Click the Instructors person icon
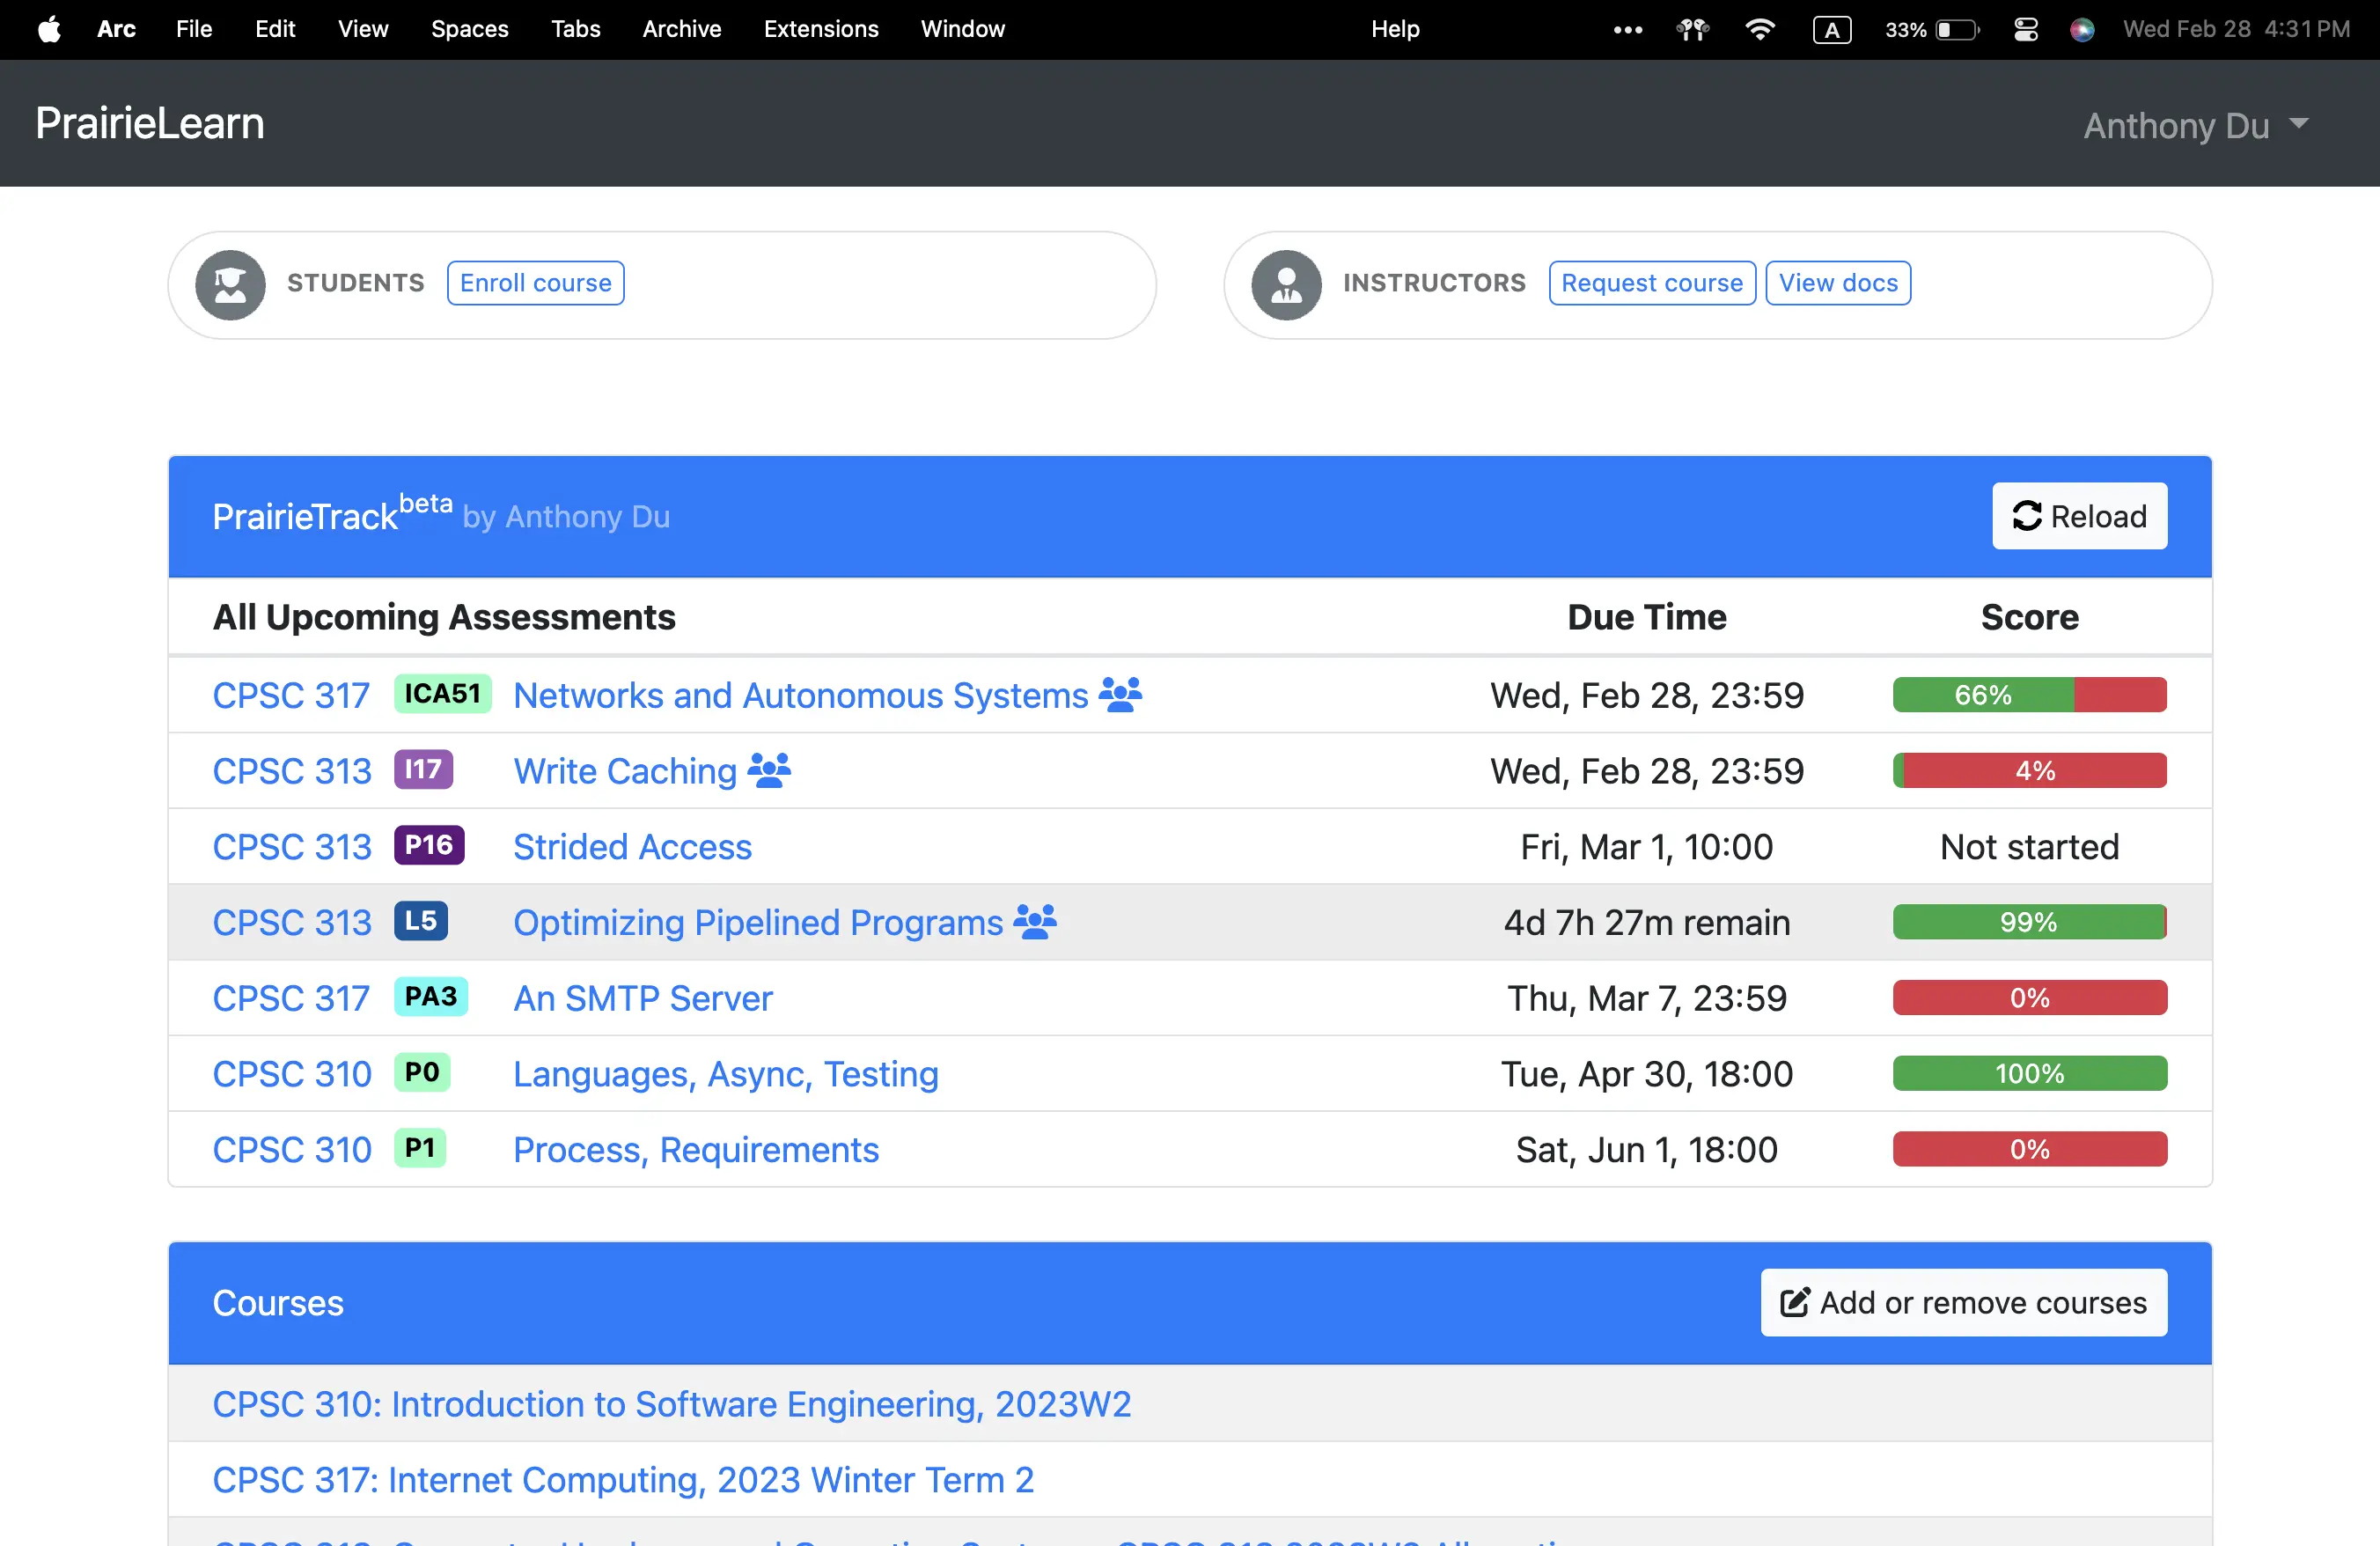 coord(1286,284)
